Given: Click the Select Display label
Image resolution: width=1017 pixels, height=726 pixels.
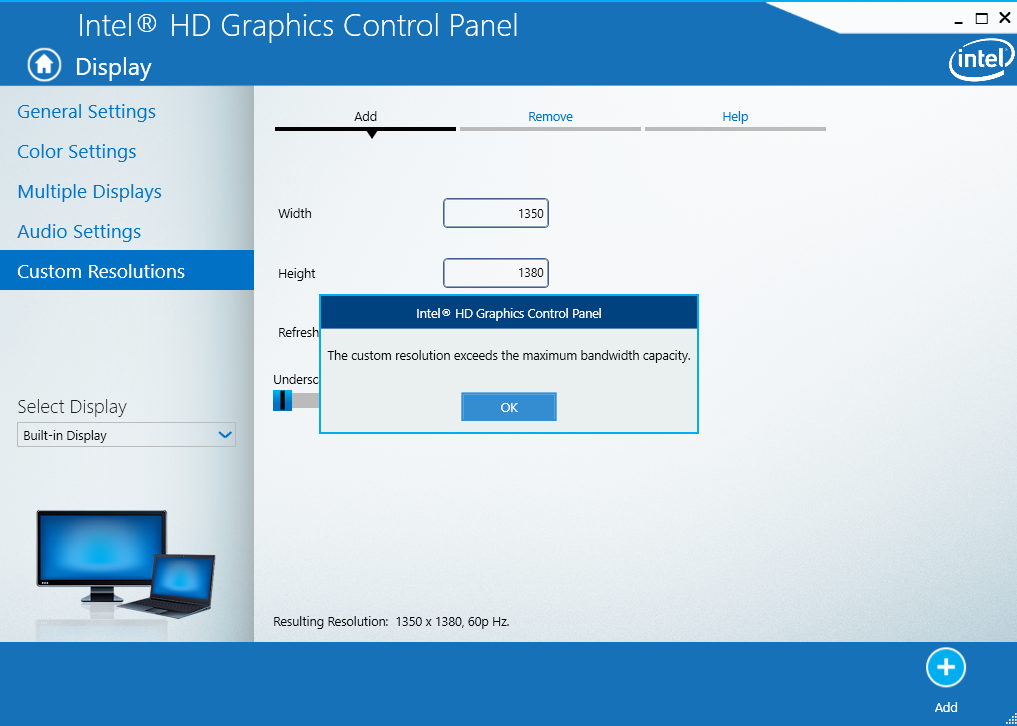Looking at the screenshot, I should pos(72,407).
